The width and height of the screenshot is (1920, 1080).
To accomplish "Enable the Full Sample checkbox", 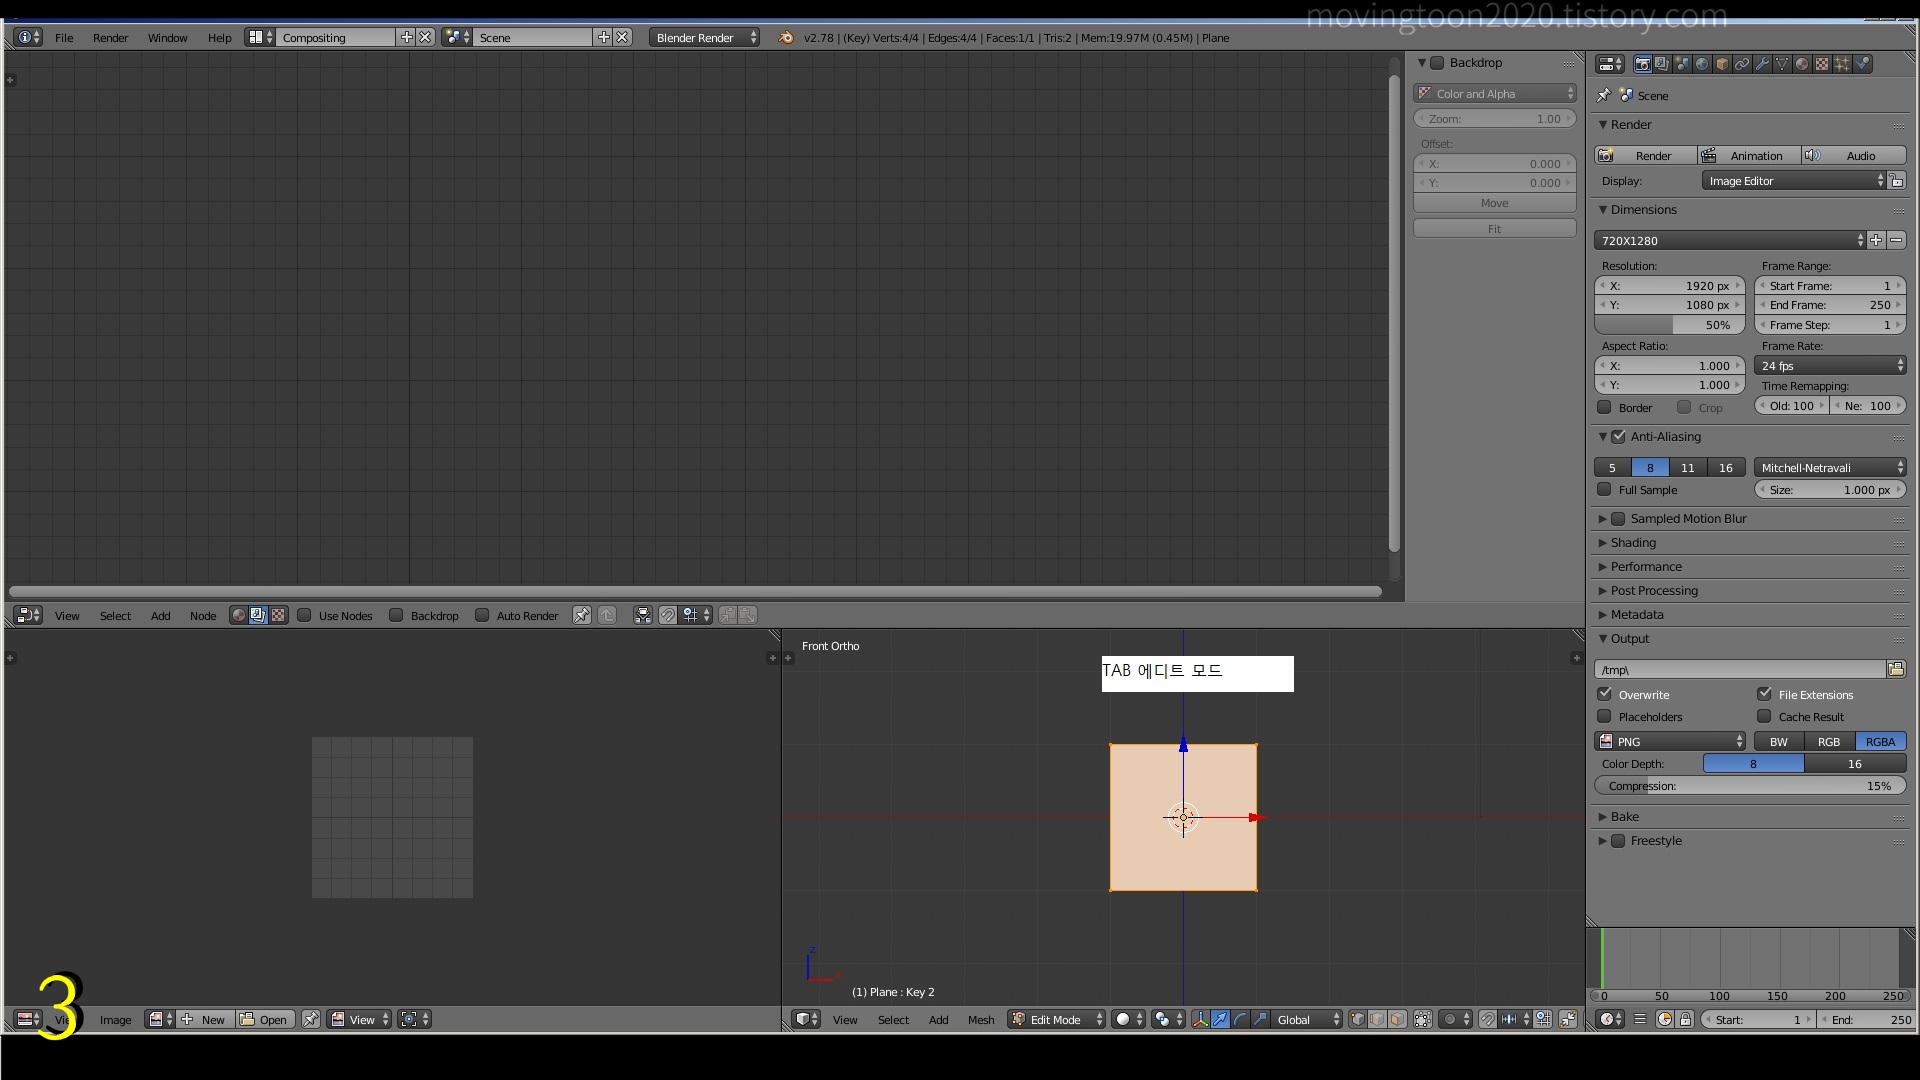I will (1604, 489).
